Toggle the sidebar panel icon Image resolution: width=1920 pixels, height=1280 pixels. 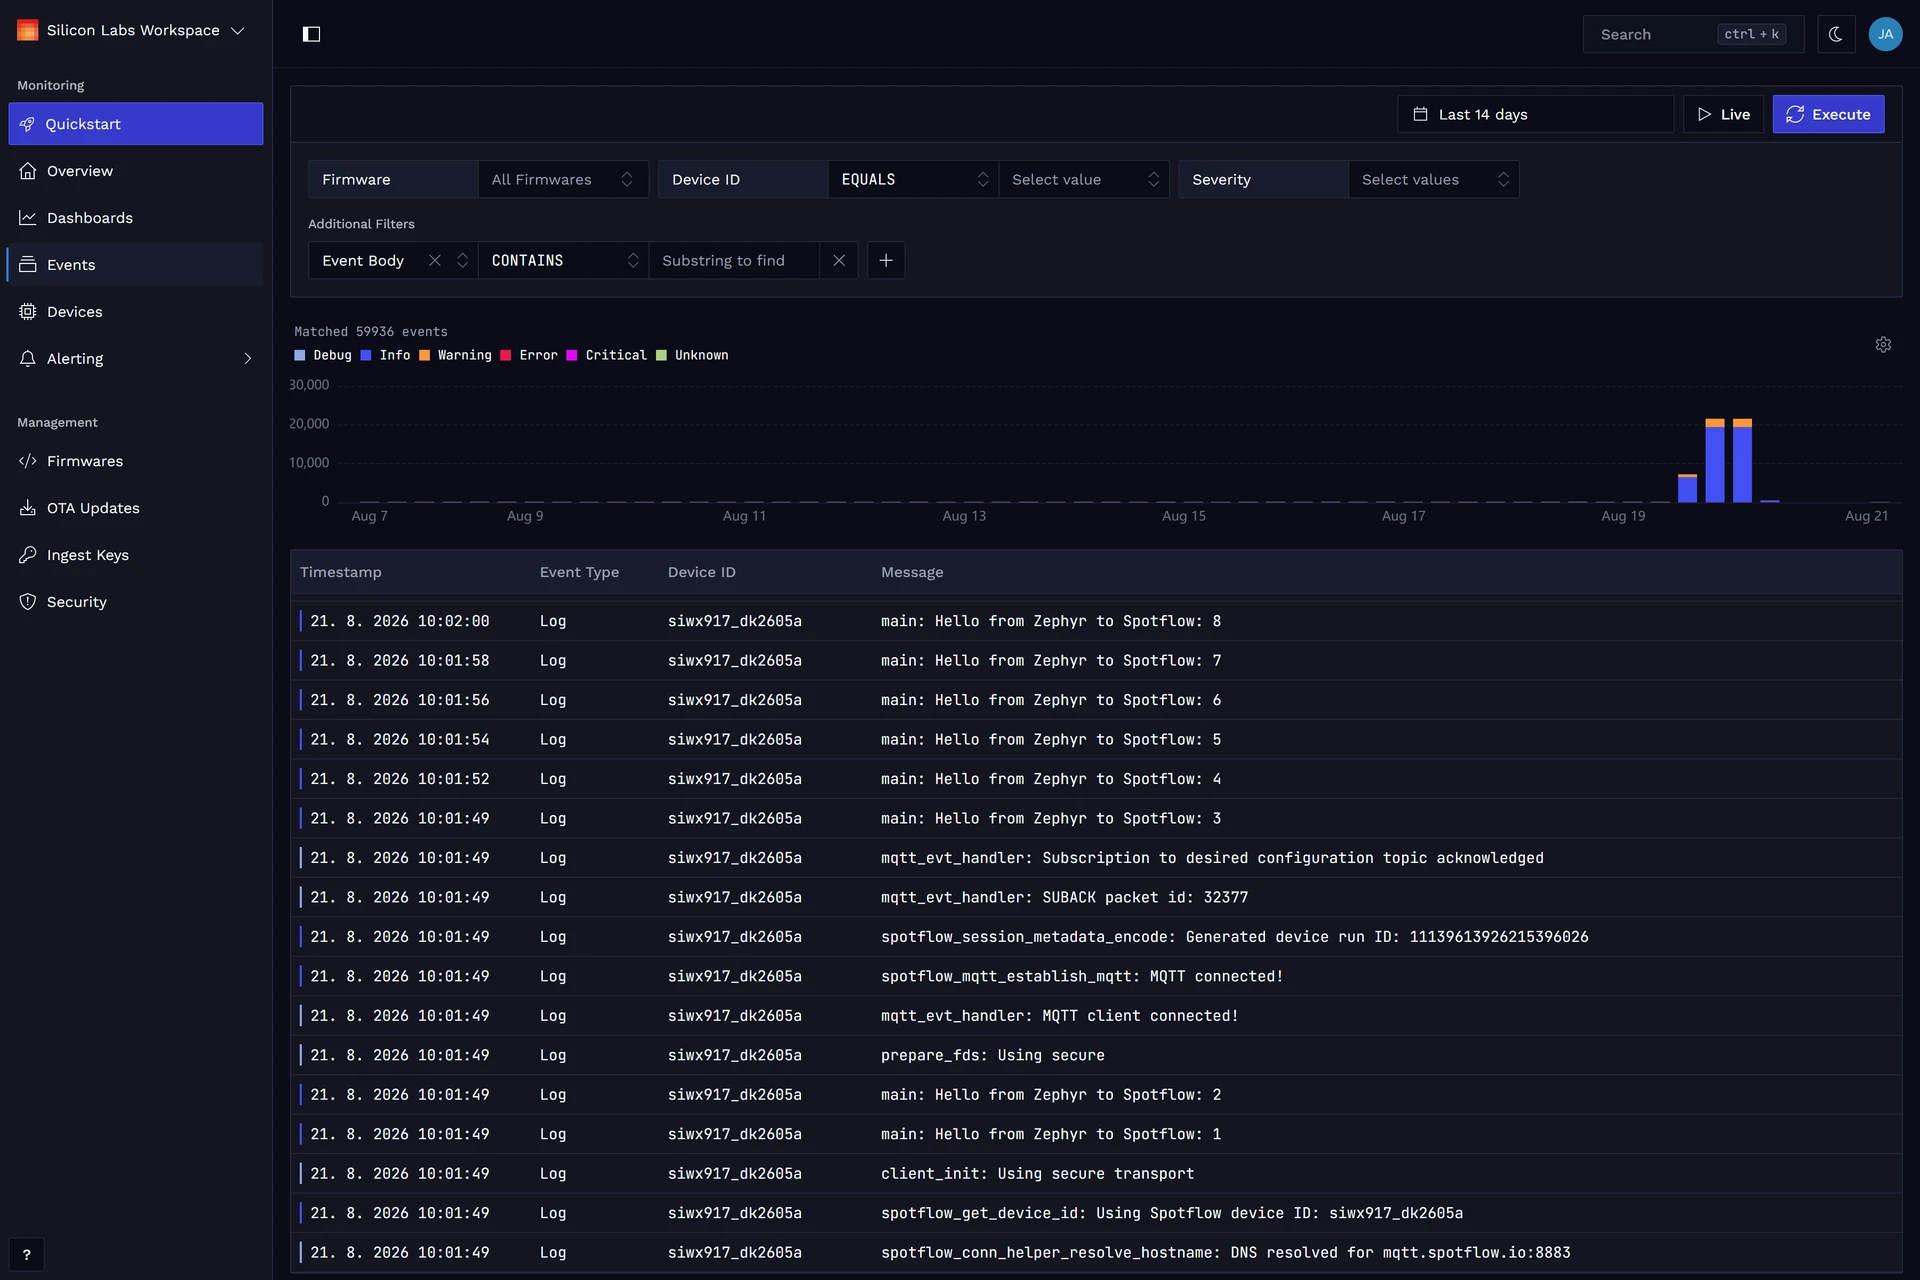tap(311, 34)
